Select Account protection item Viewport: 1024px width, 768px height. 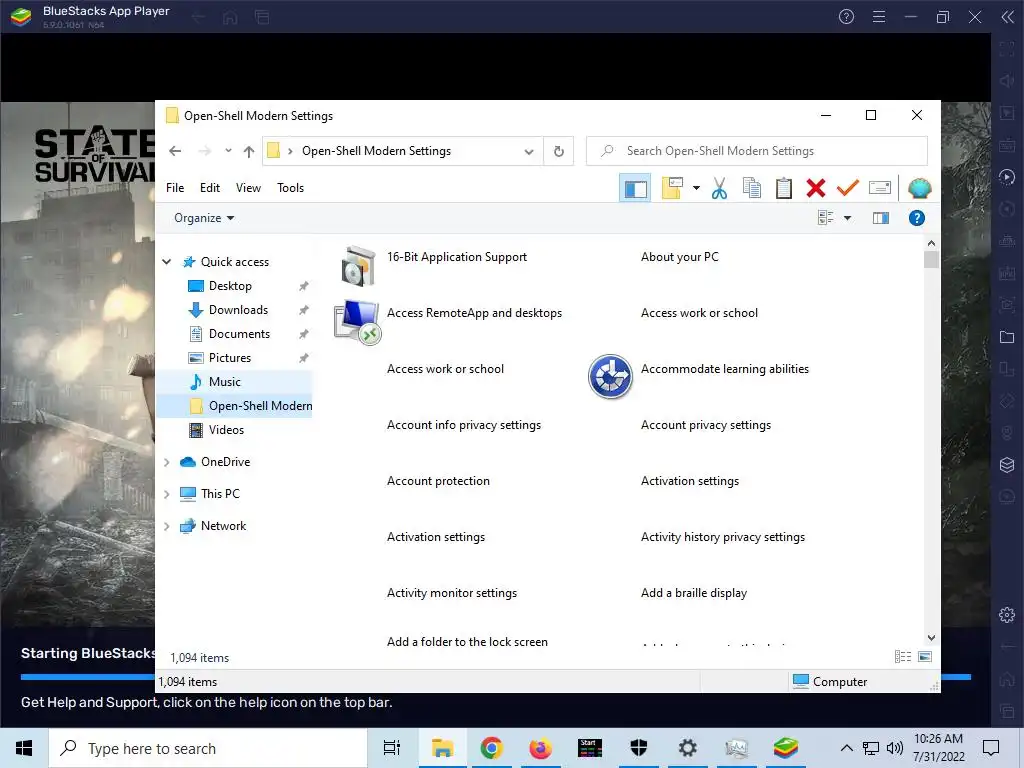point(438,481)
